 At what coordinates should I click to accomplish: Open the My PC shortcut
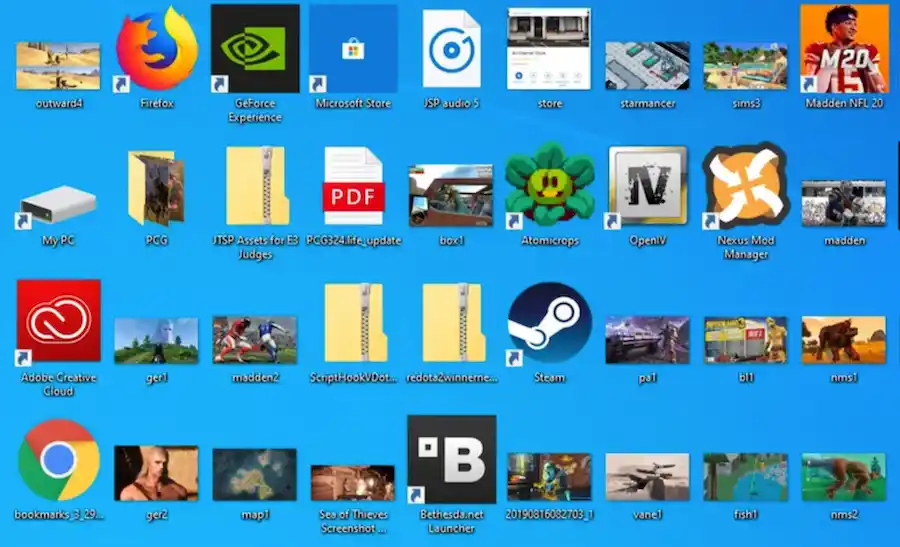[58, 205]
